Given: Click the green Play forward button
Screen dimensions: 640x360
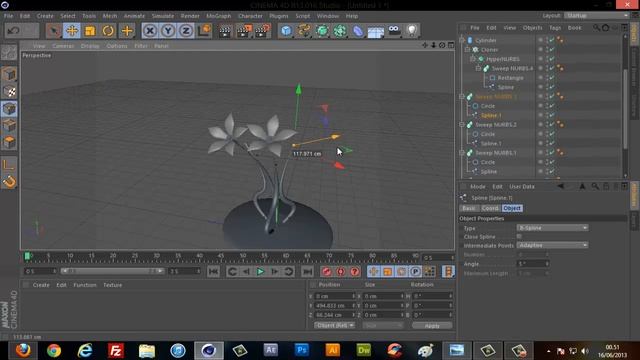Looking at the screenshot, I should coord(260,271).
